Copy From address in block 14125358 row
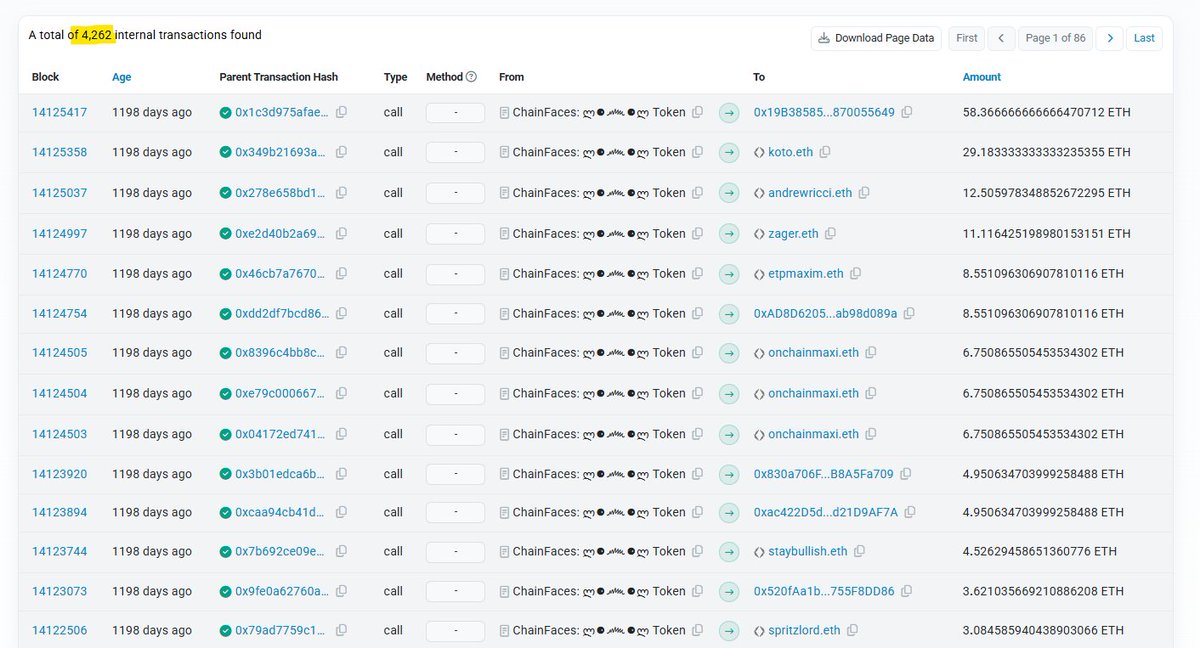The width and height of the screenshot is (1200, 648). pos(698,152)
